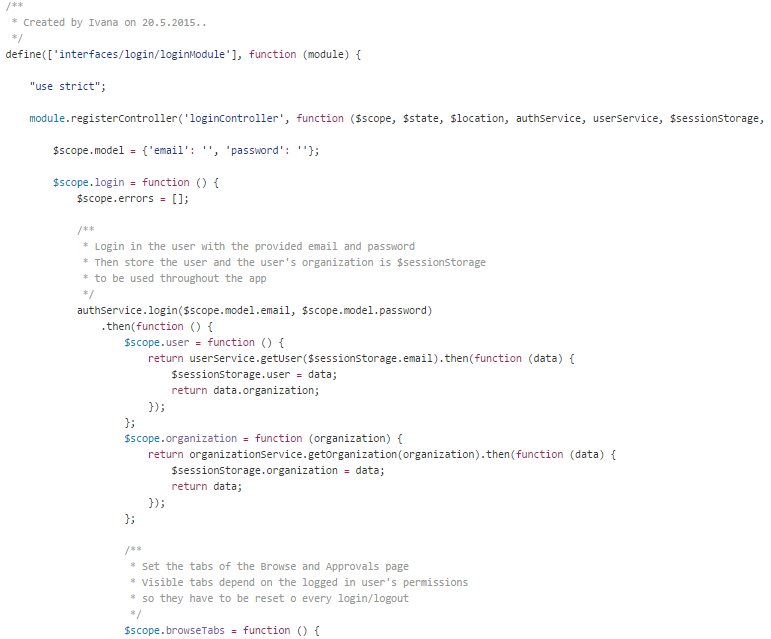The image size is (771, 639).
Task: Click userService.getUser call
Action: [314, 358]
